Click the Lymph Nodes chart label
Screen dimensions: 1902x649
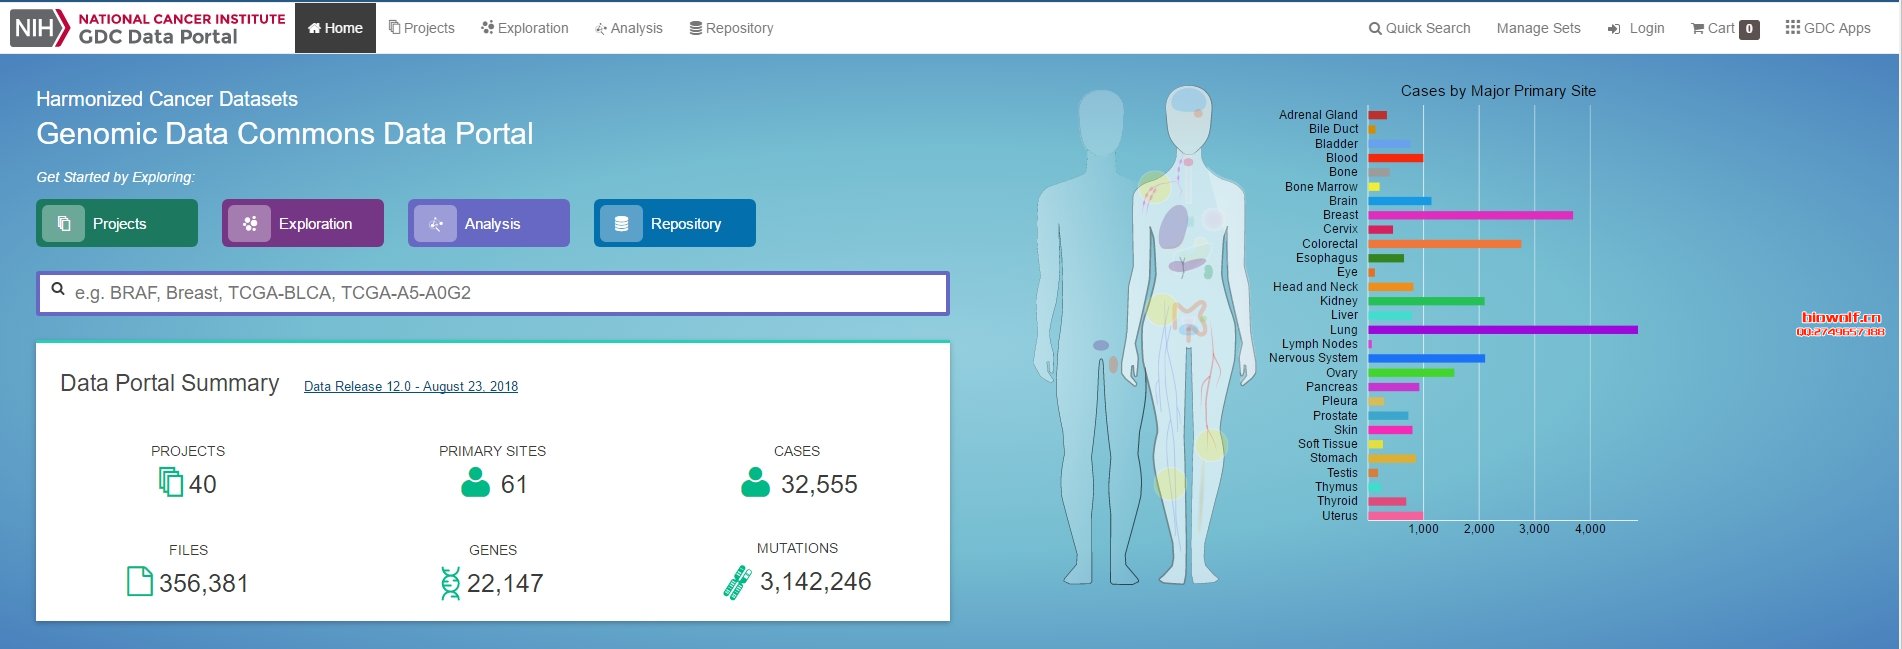click(1320, 344)
